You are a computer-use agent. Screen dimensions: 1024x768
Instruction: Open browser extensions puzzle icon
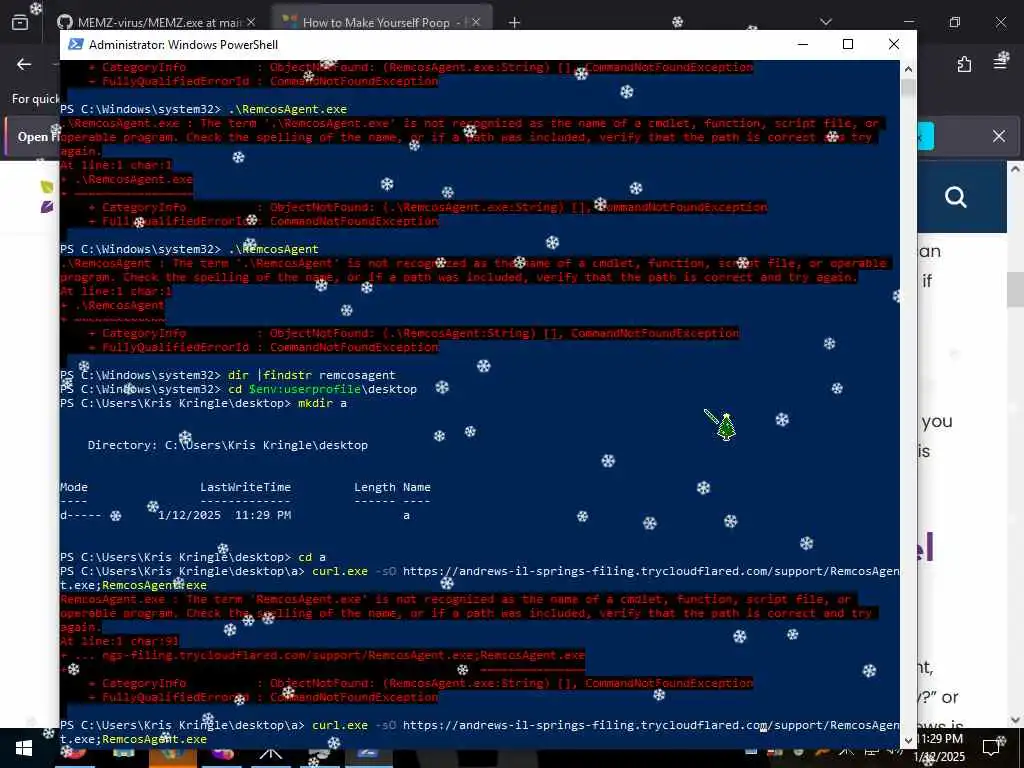click(964, 64)
